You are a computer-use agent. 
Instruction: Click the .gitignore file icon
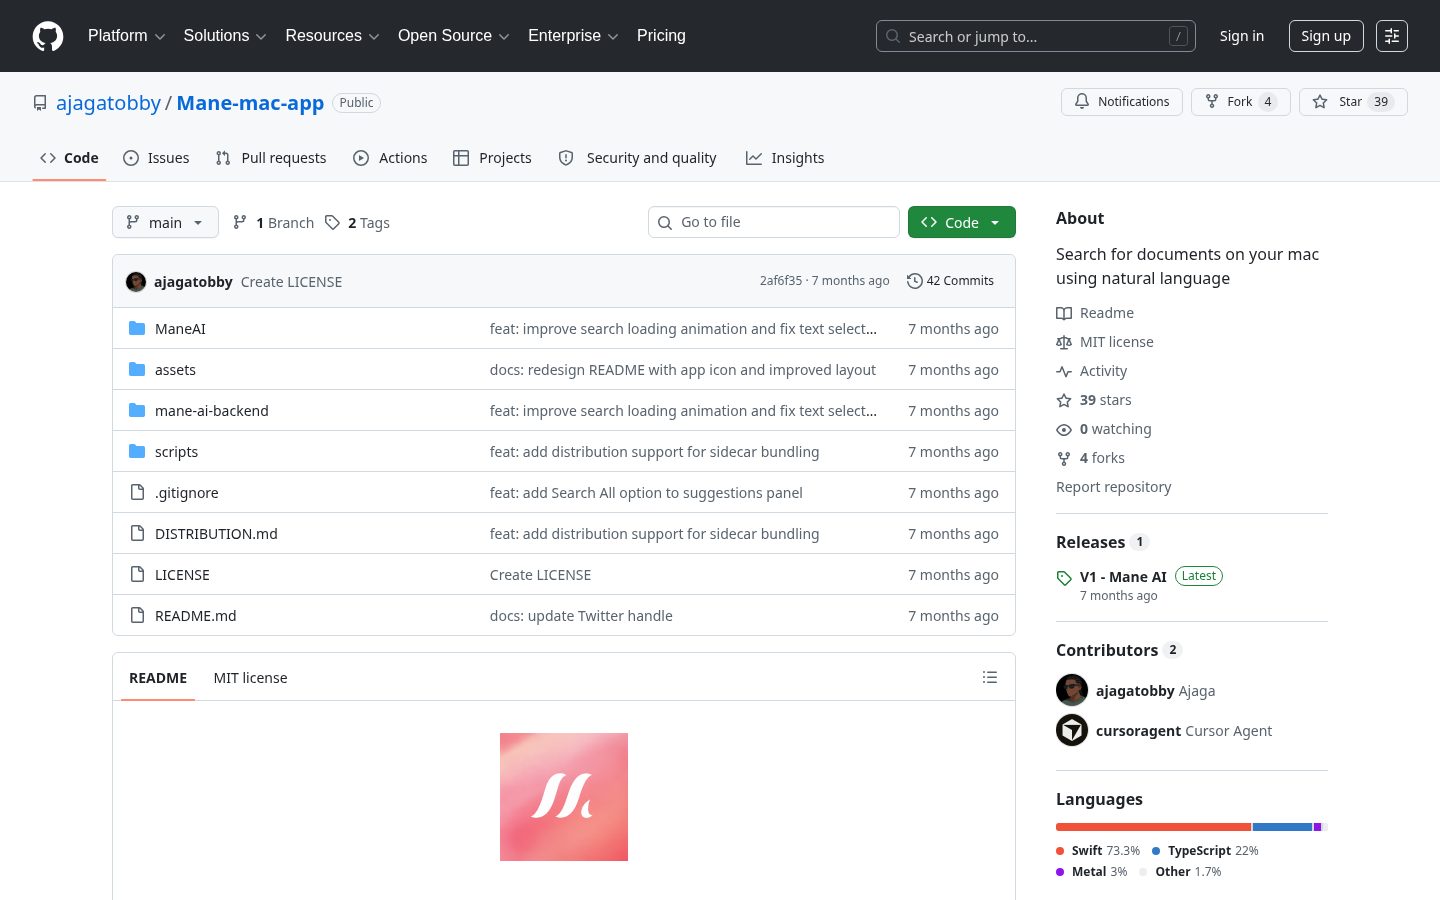click(x=137, y=492)
